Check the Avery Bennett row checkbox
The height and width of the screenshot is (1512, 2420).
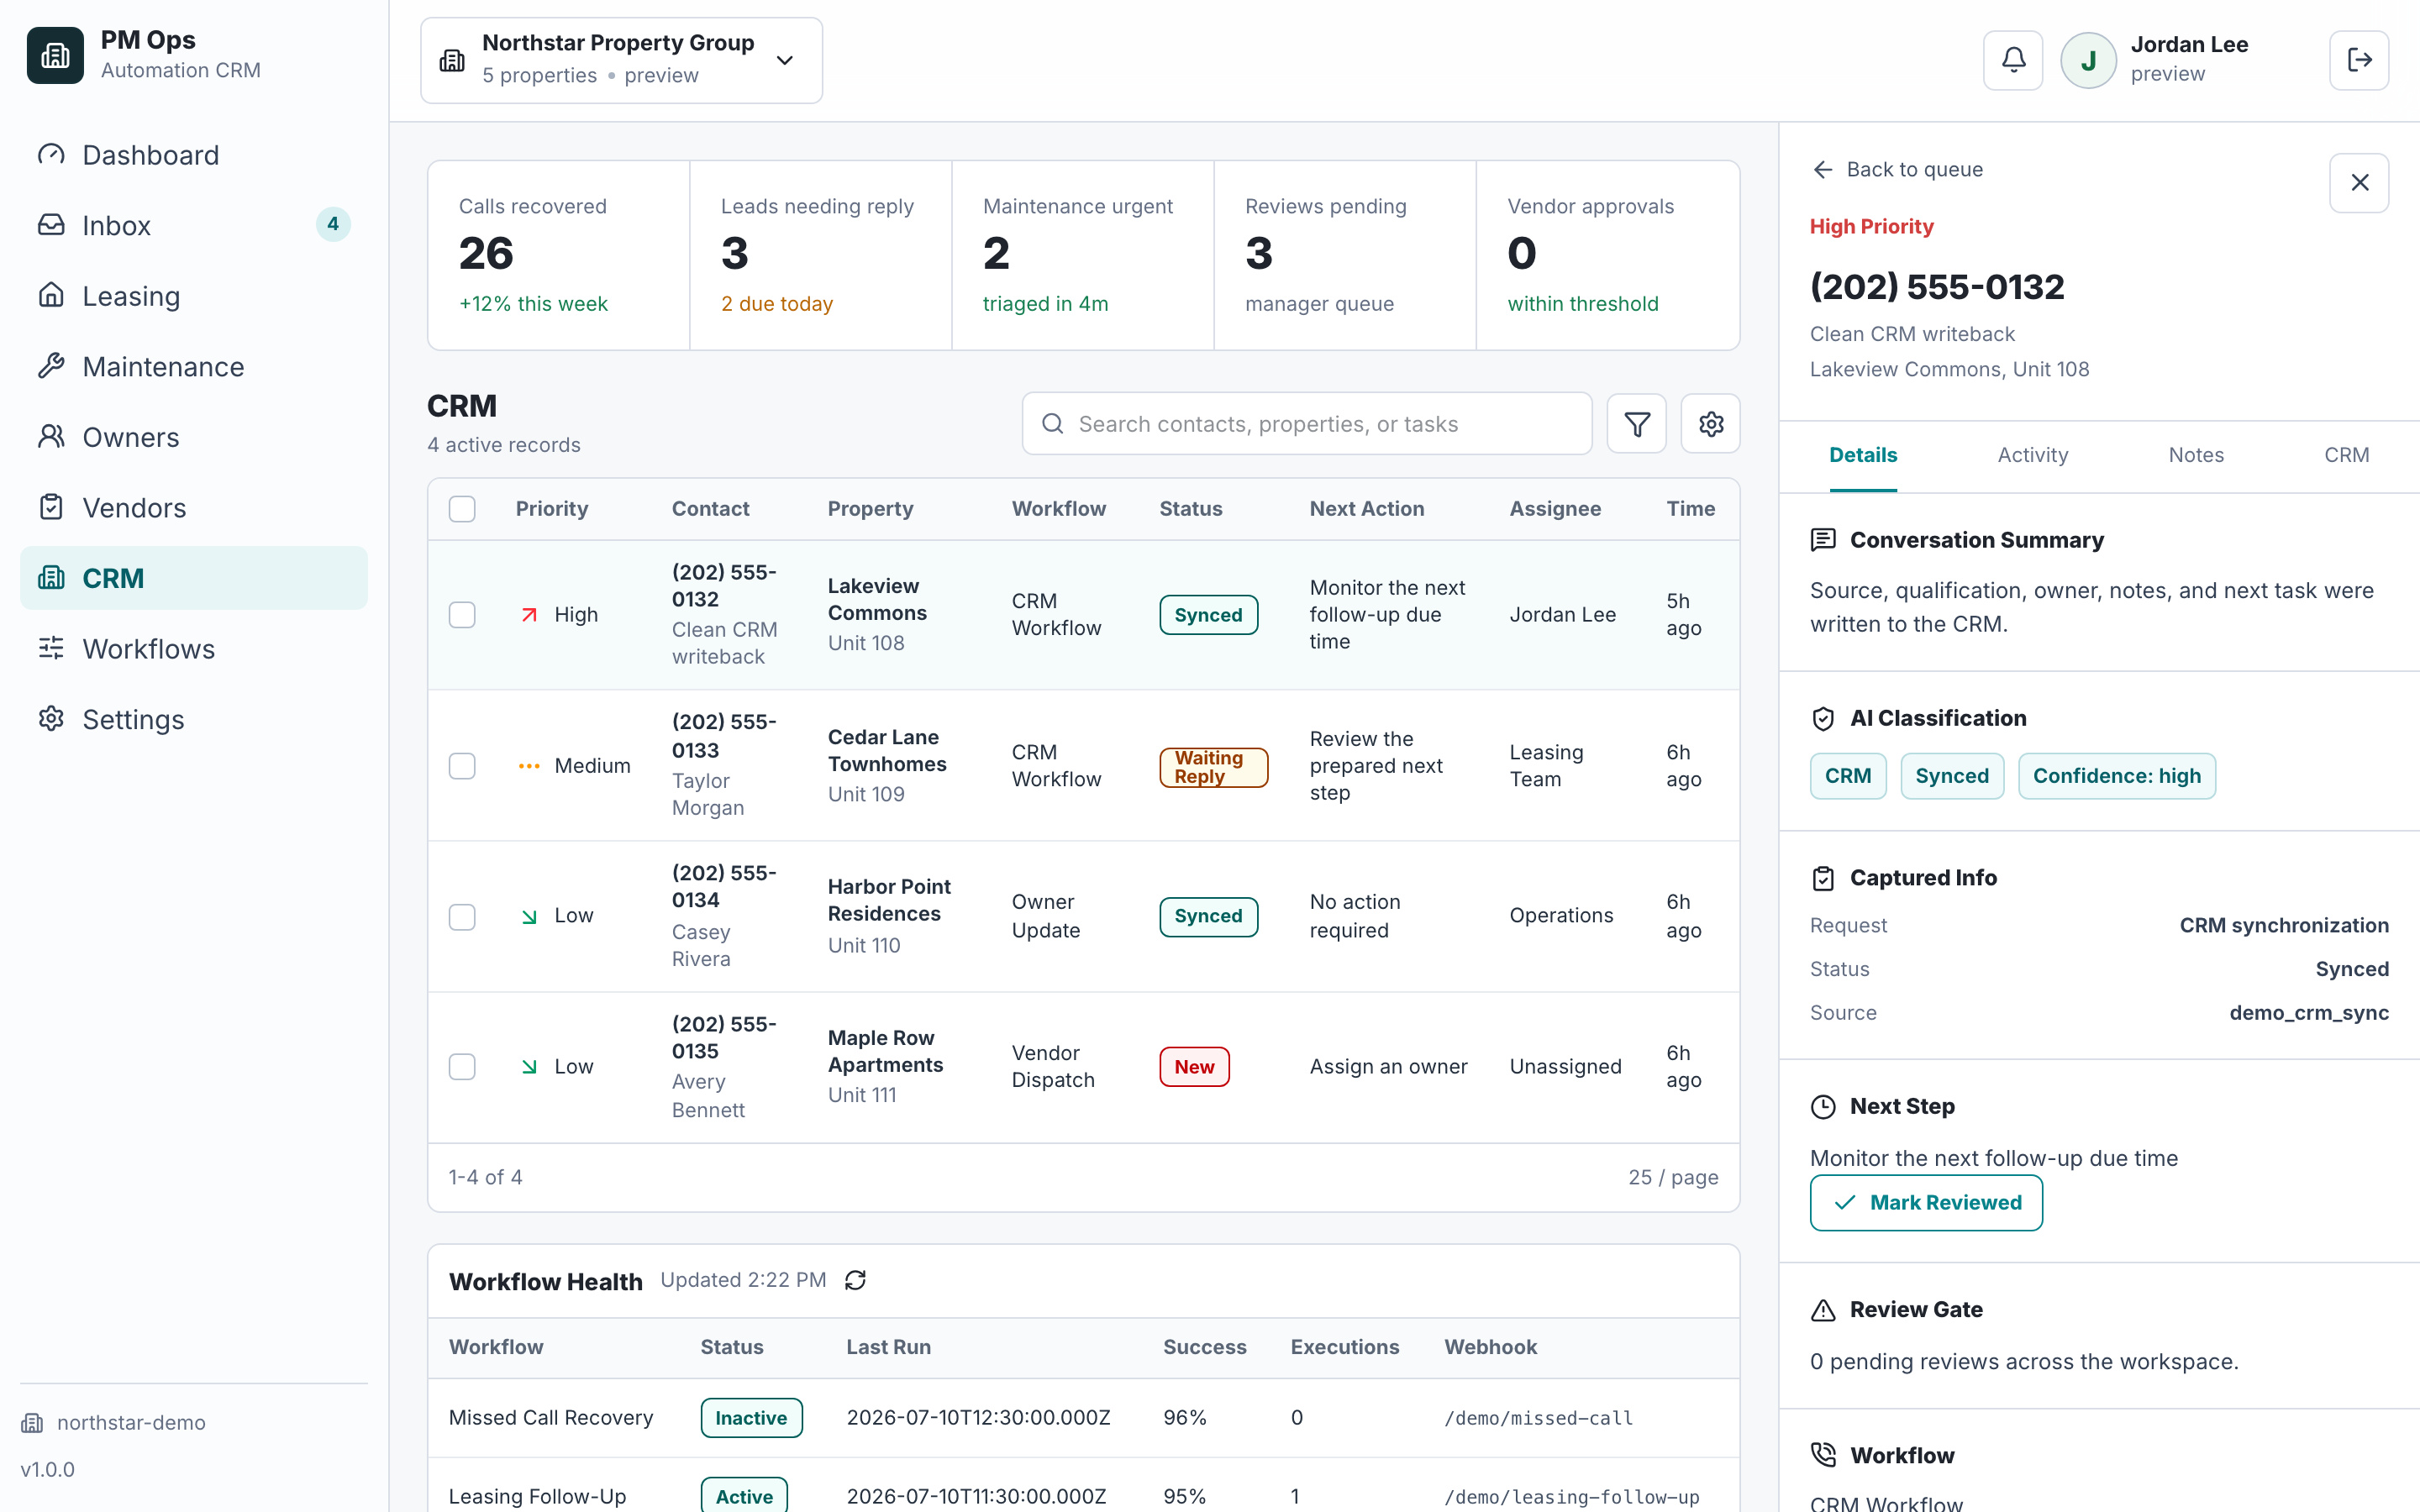(x=462, y=1067)
